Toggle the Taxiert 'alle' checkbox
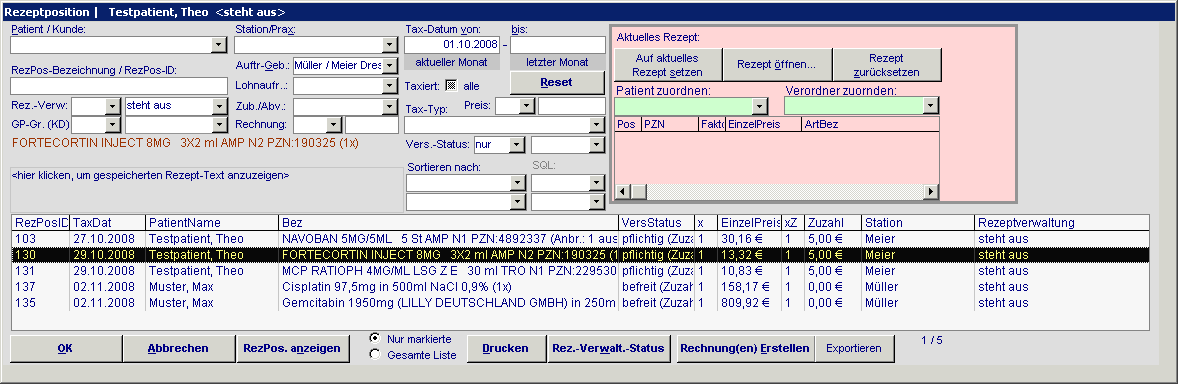This screenshot has width=1178, height=384. [x=451, y=86]
